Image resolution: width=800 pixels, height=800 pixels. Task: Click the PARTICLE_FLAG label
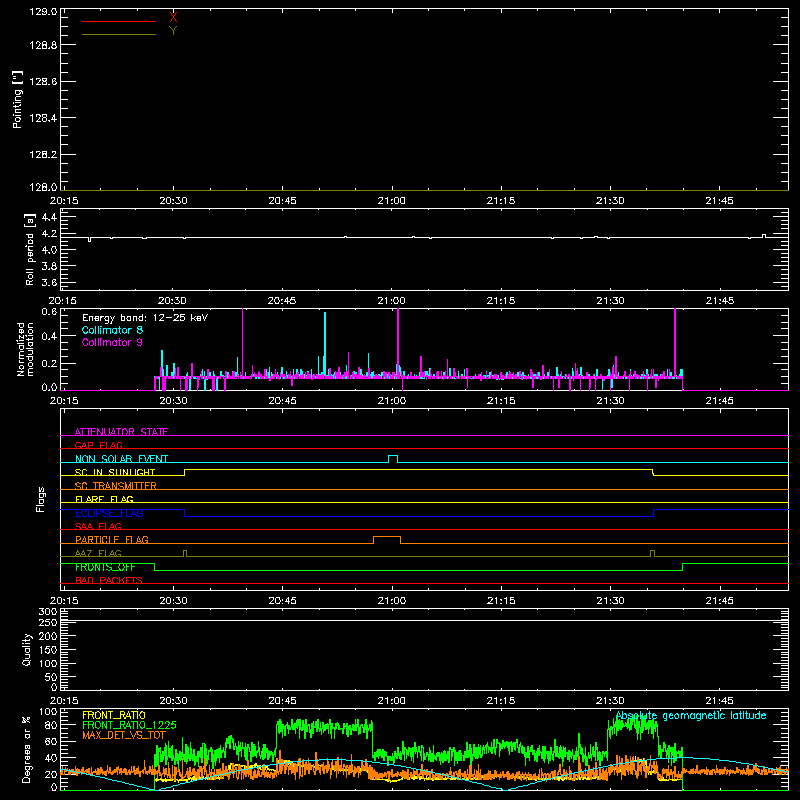(x=112, y=539)
